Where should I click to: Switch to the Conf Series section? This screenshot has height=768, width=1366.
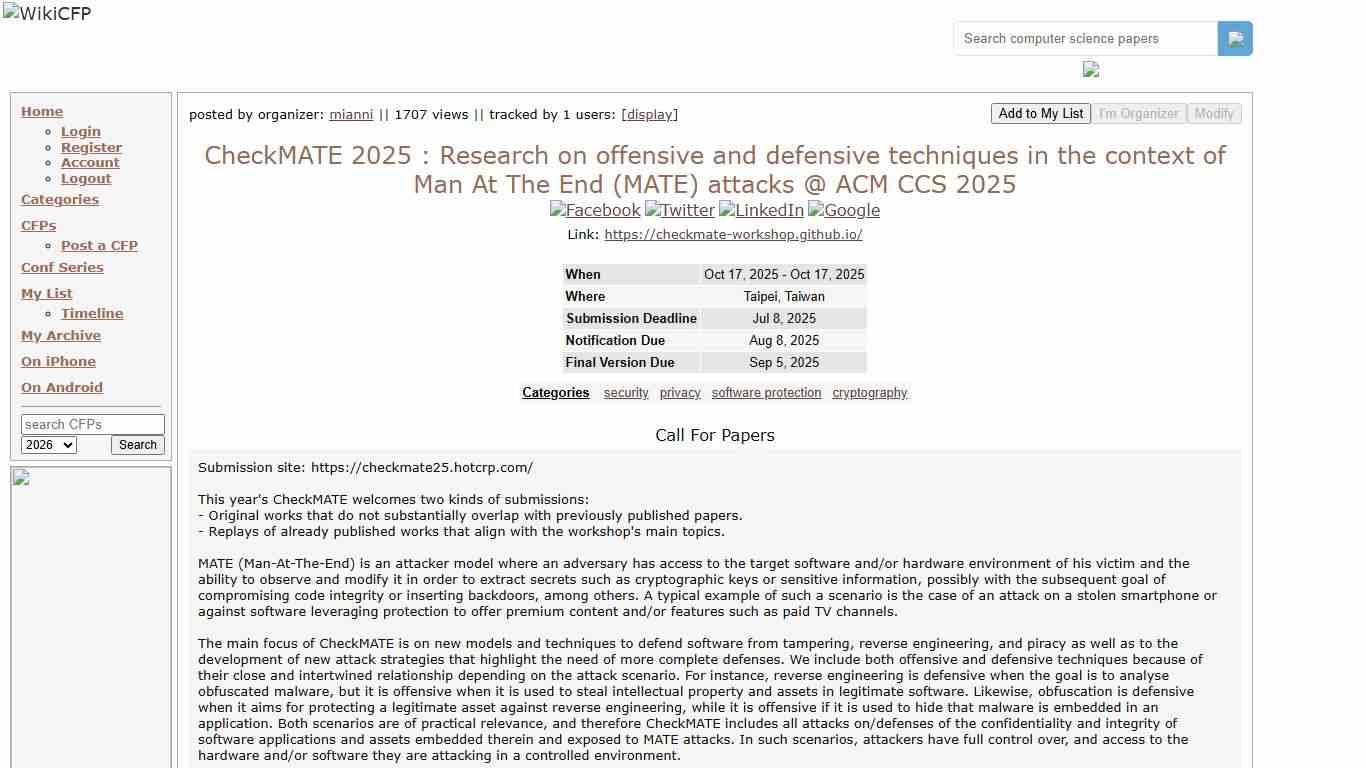pyautogui.click(x=62, y=267)
